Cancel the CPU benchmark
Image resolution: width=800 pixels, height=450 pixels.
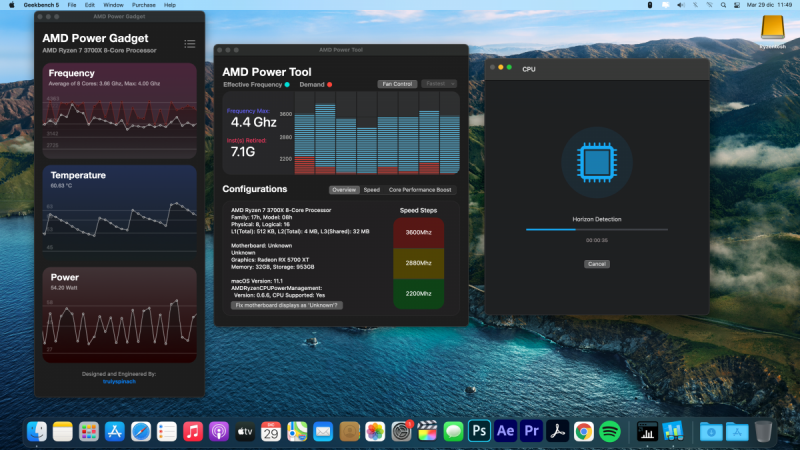coord(596,264)
